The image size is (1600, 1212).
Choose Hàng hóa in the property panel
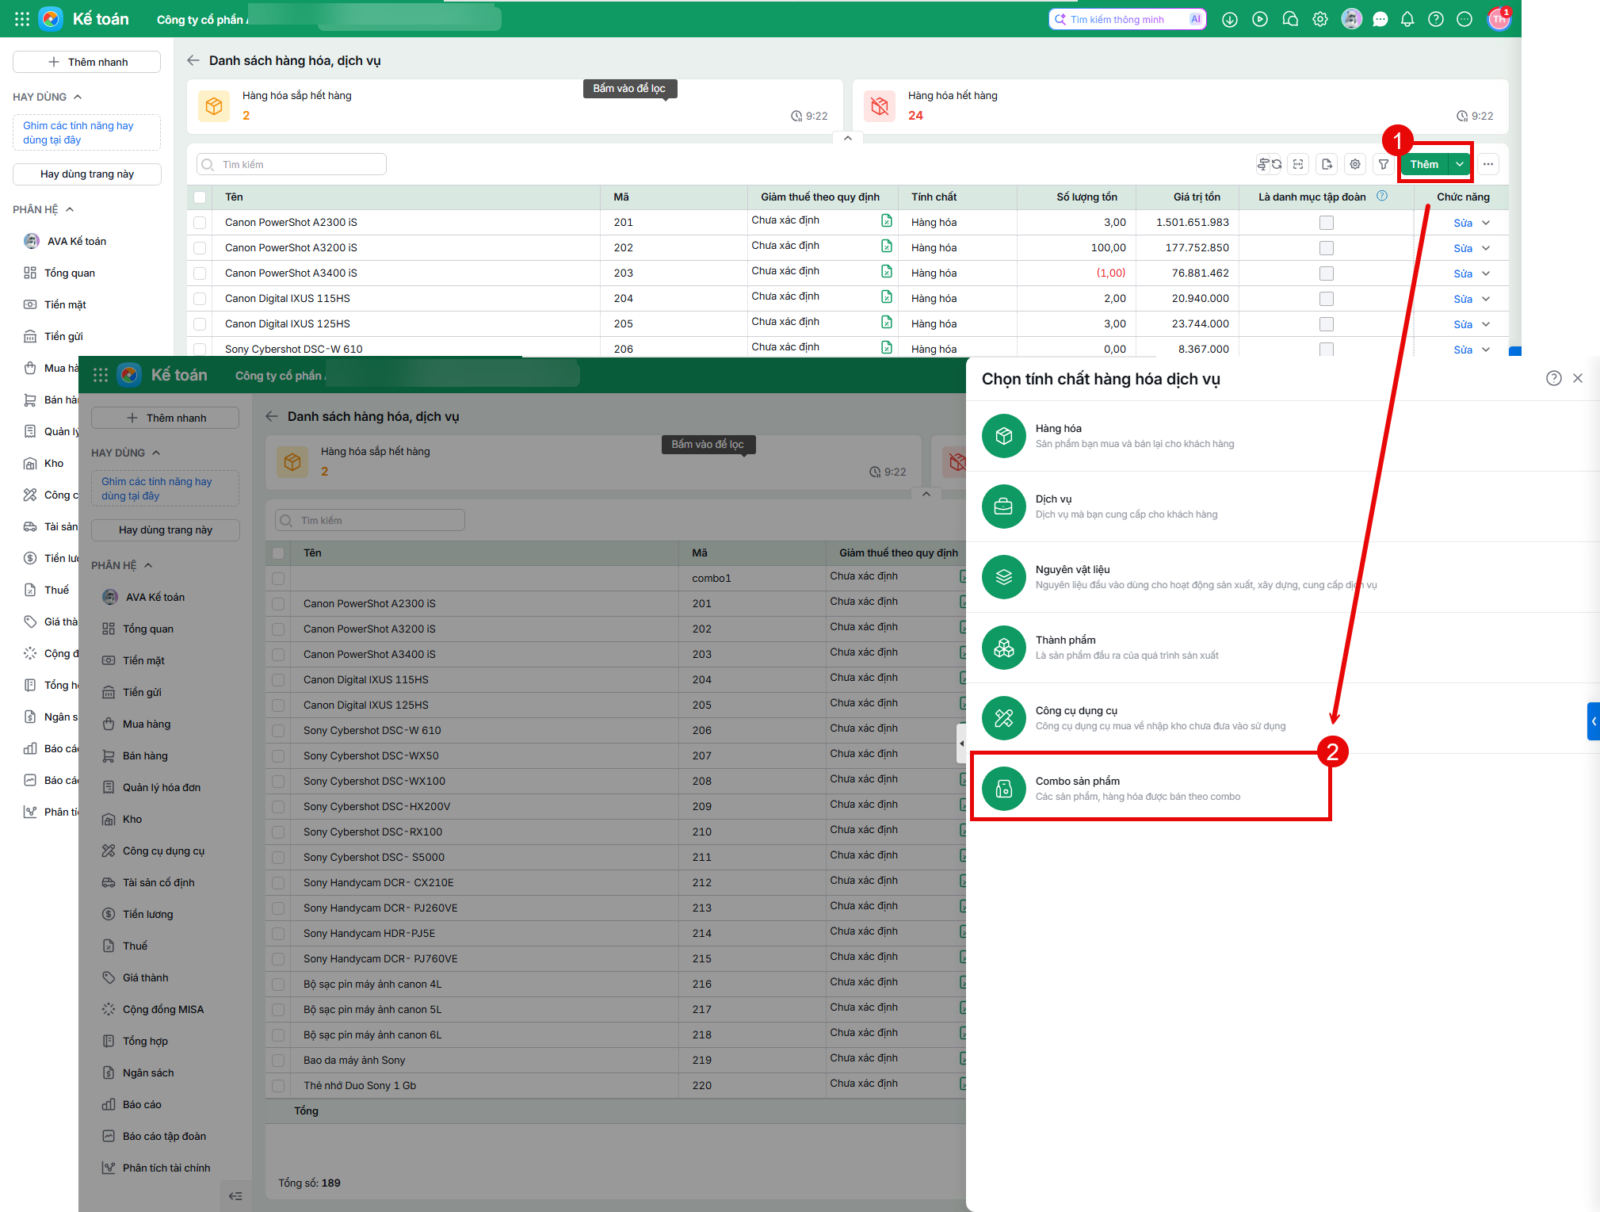(1284, 436)
